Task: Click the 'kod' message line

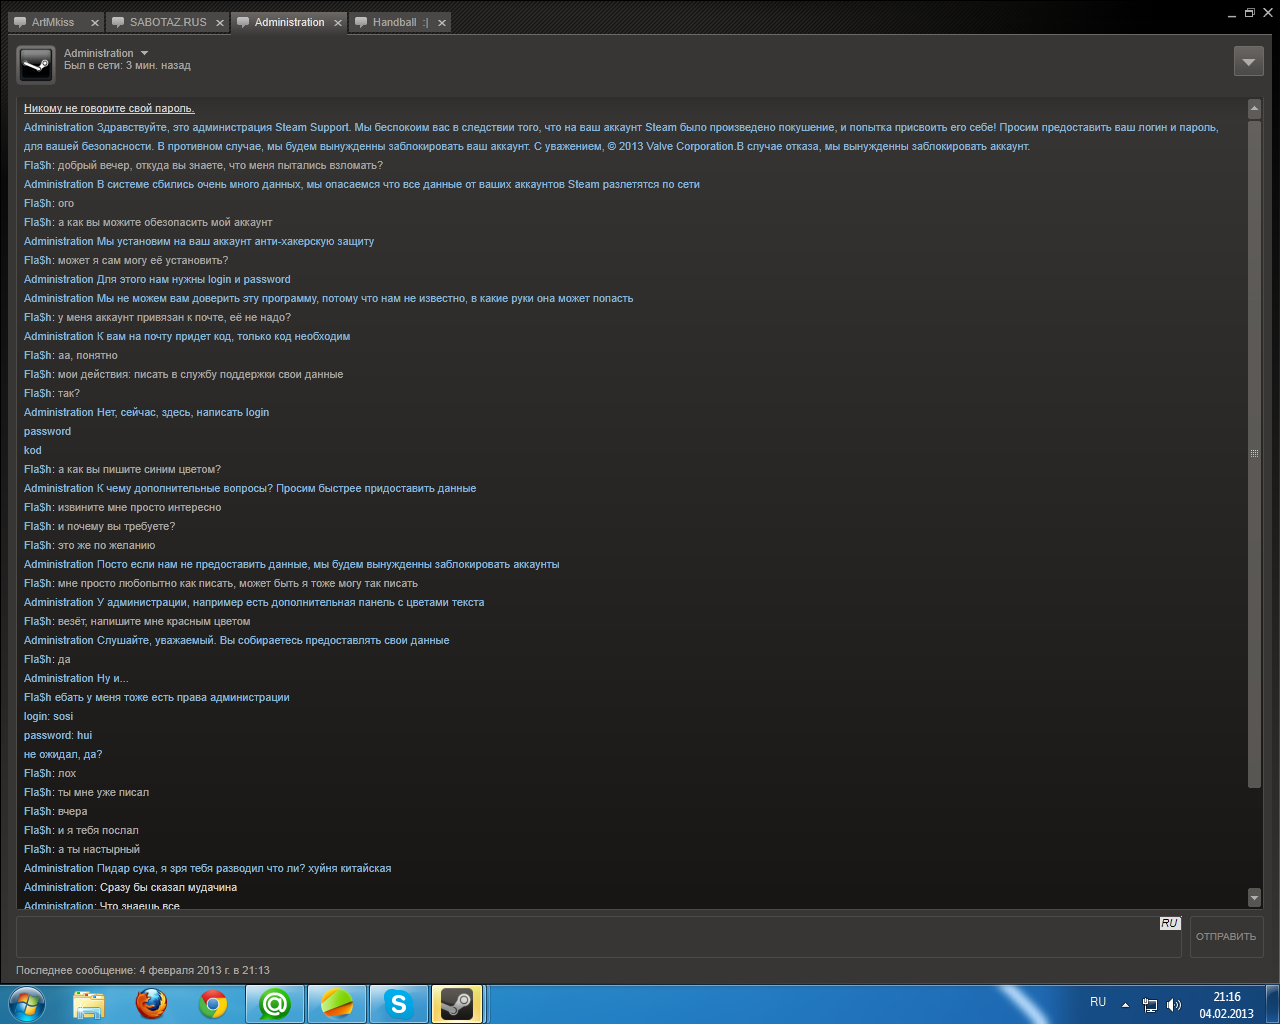Action: tap(33, 450)
